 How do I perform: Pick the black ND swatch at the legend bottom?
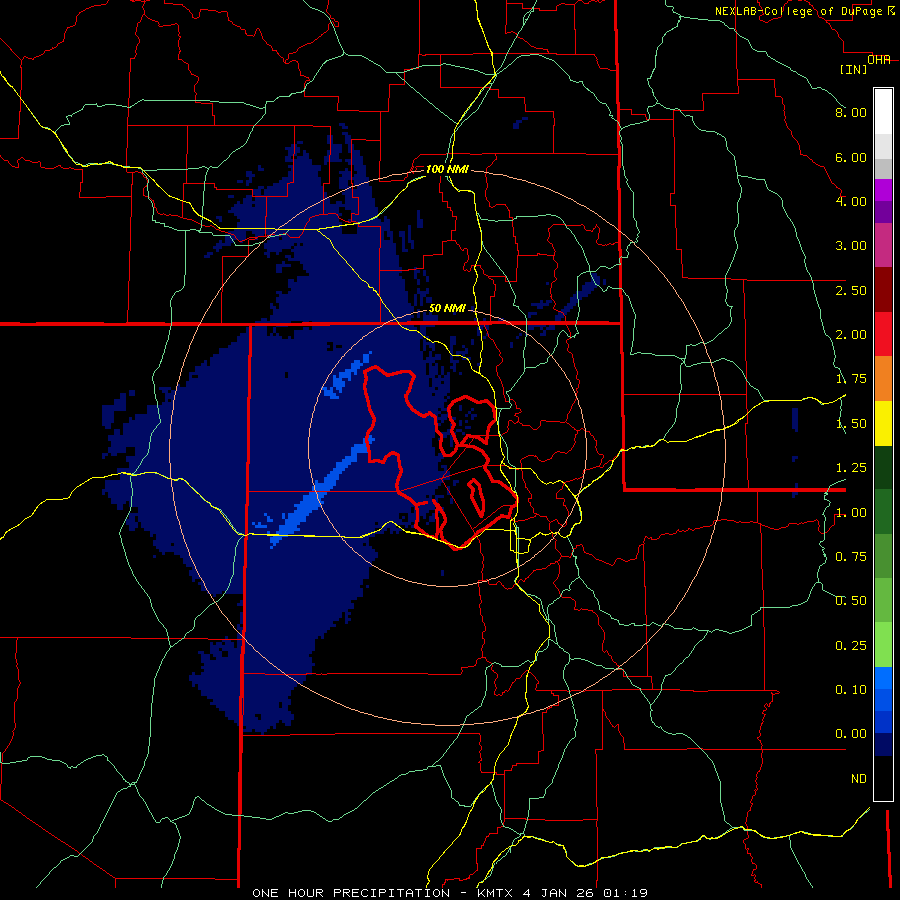[883, 778]
